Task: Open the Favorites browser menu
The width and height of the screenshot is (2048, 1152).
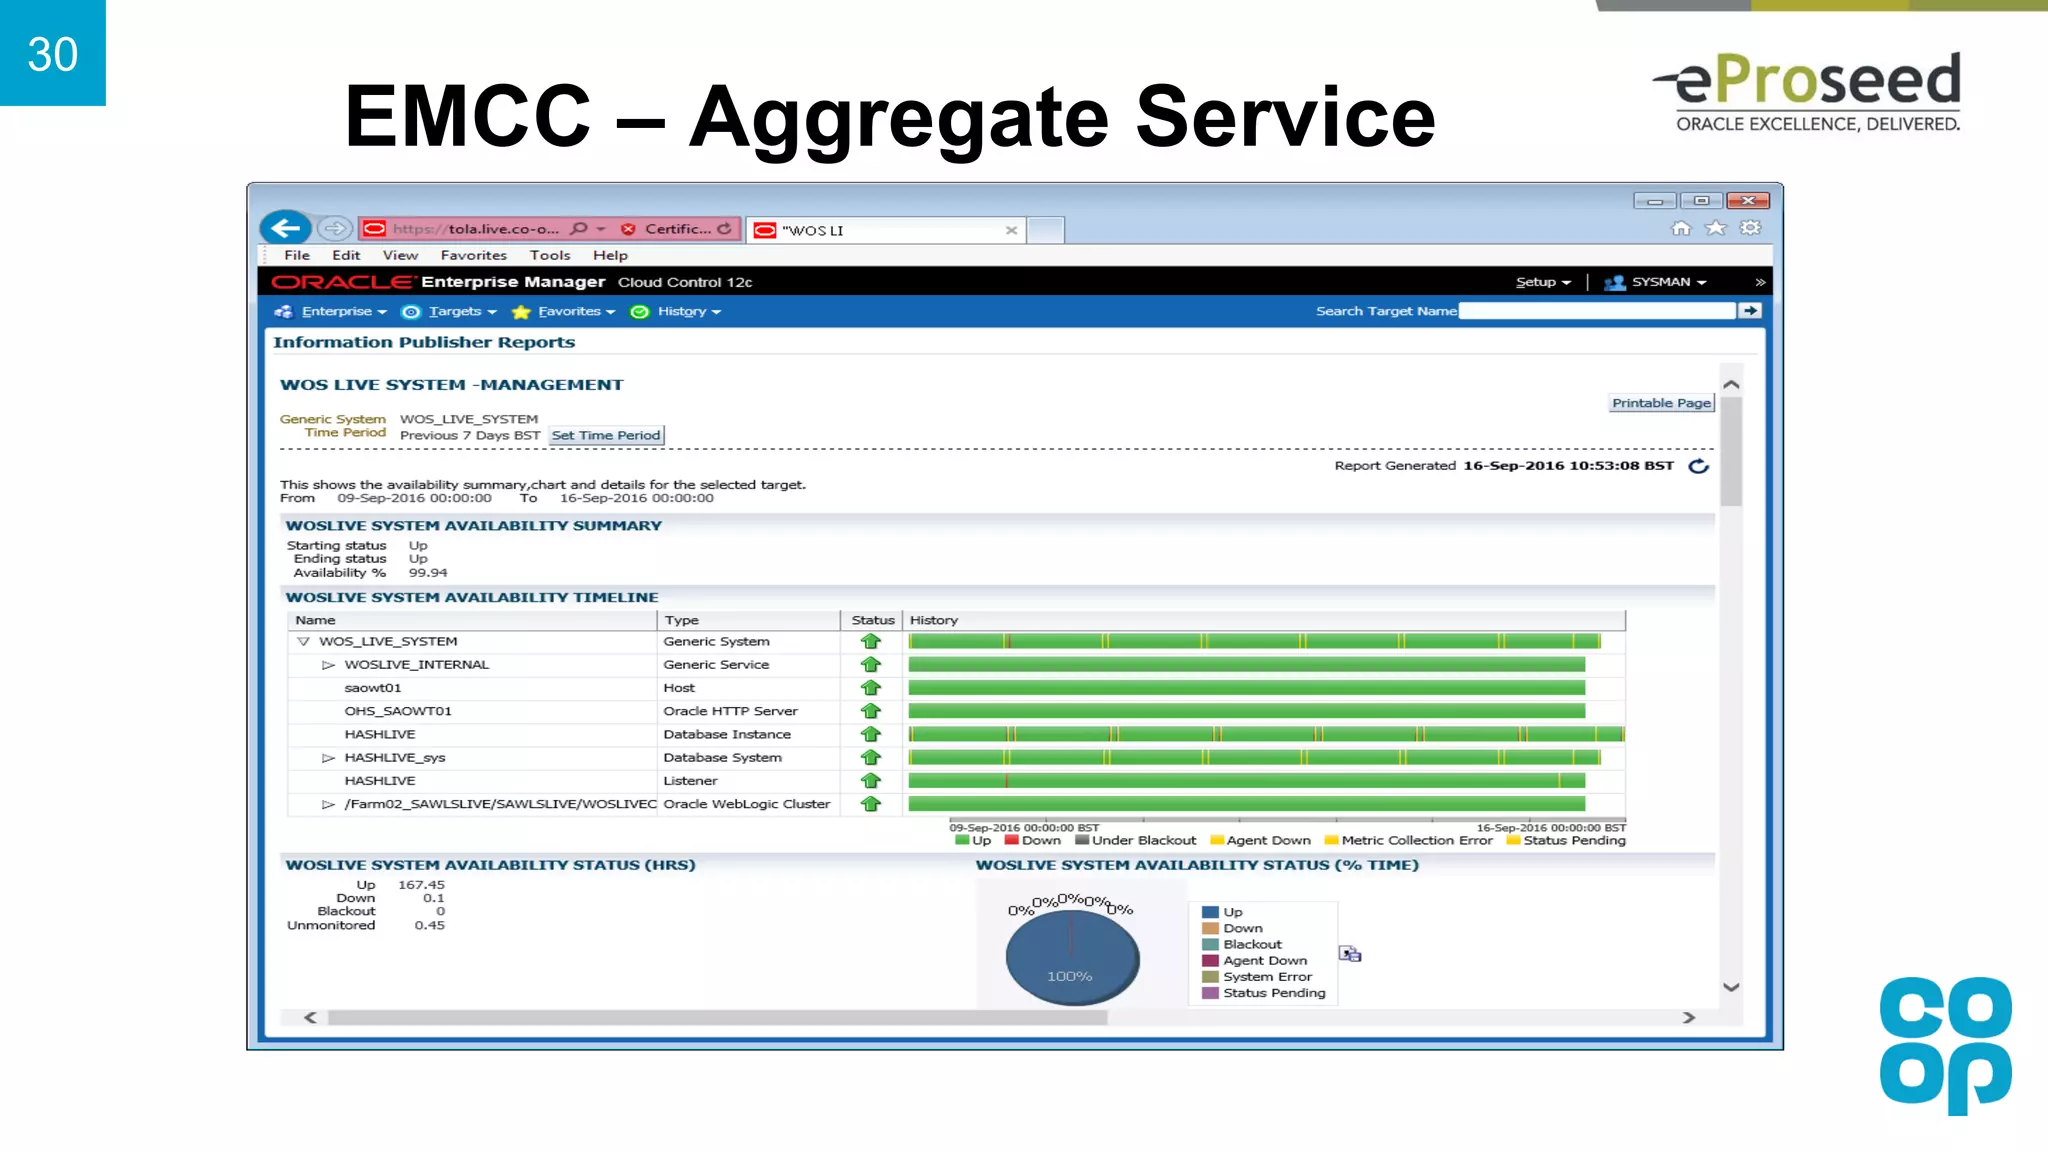Action: 473,255
